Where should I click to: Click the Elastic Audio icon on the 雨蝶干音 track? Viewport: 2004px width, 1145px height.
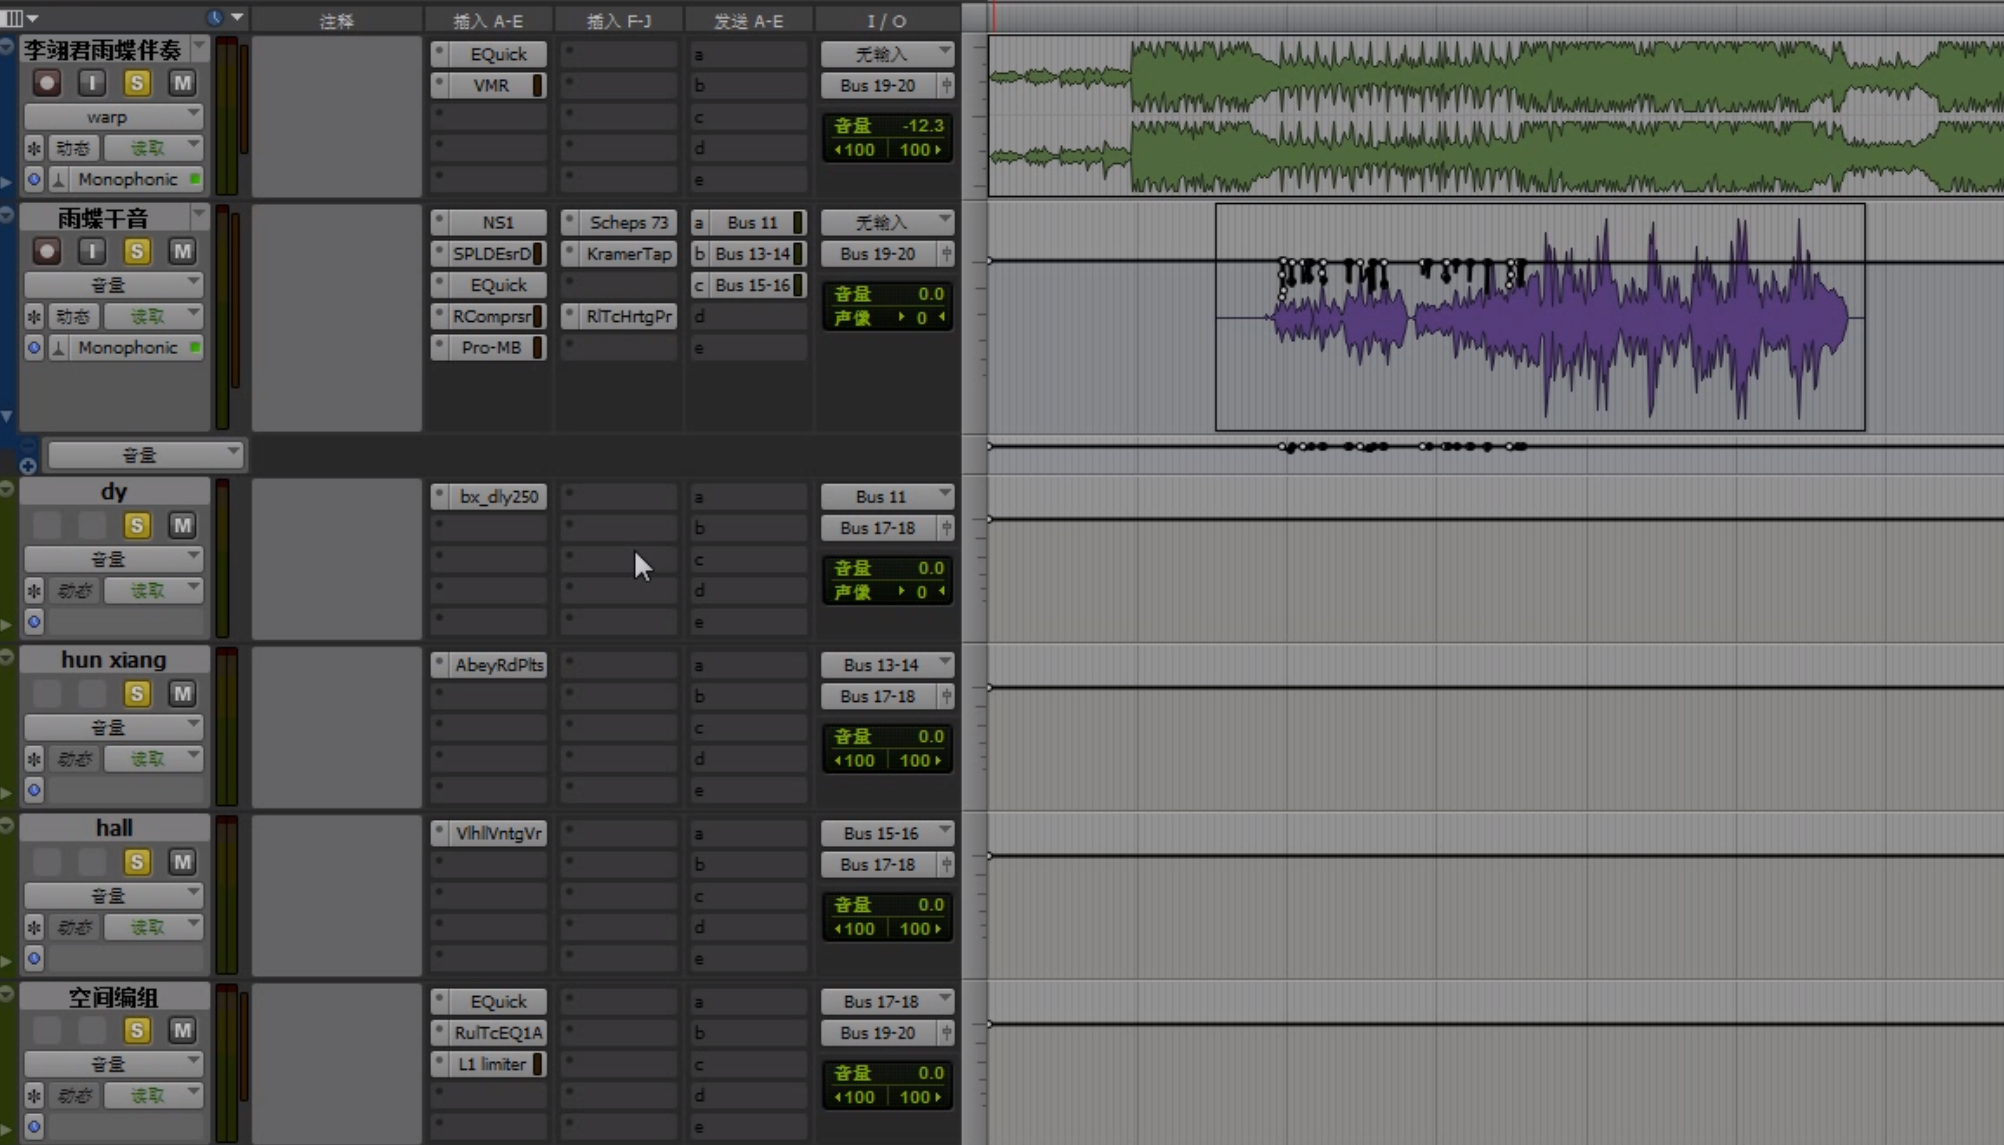59,347
